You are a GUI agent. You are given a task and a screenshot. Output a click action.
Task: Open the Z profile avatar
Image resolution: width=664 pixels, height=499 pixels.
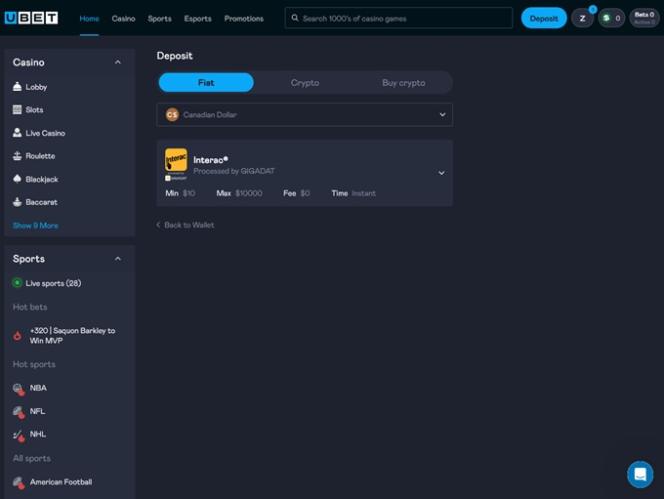pos(582,18)
